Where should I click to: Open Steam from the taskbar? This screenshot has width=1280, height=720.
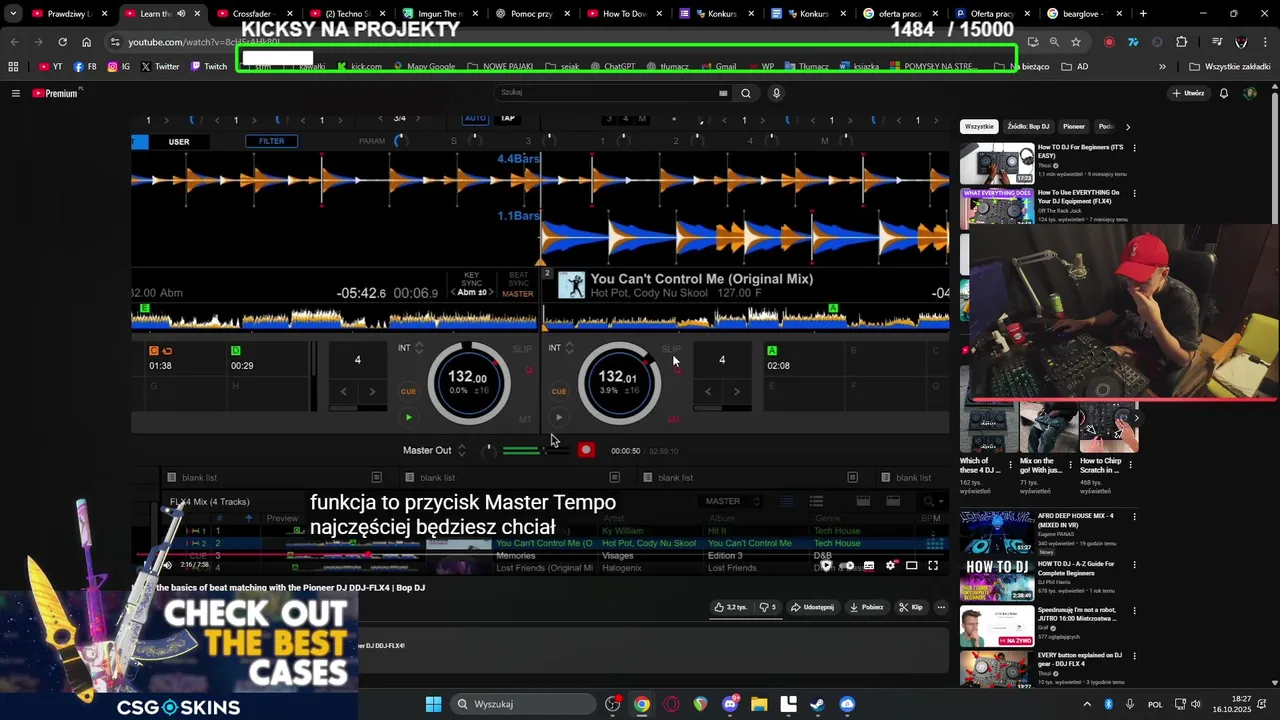click(817, 704)
